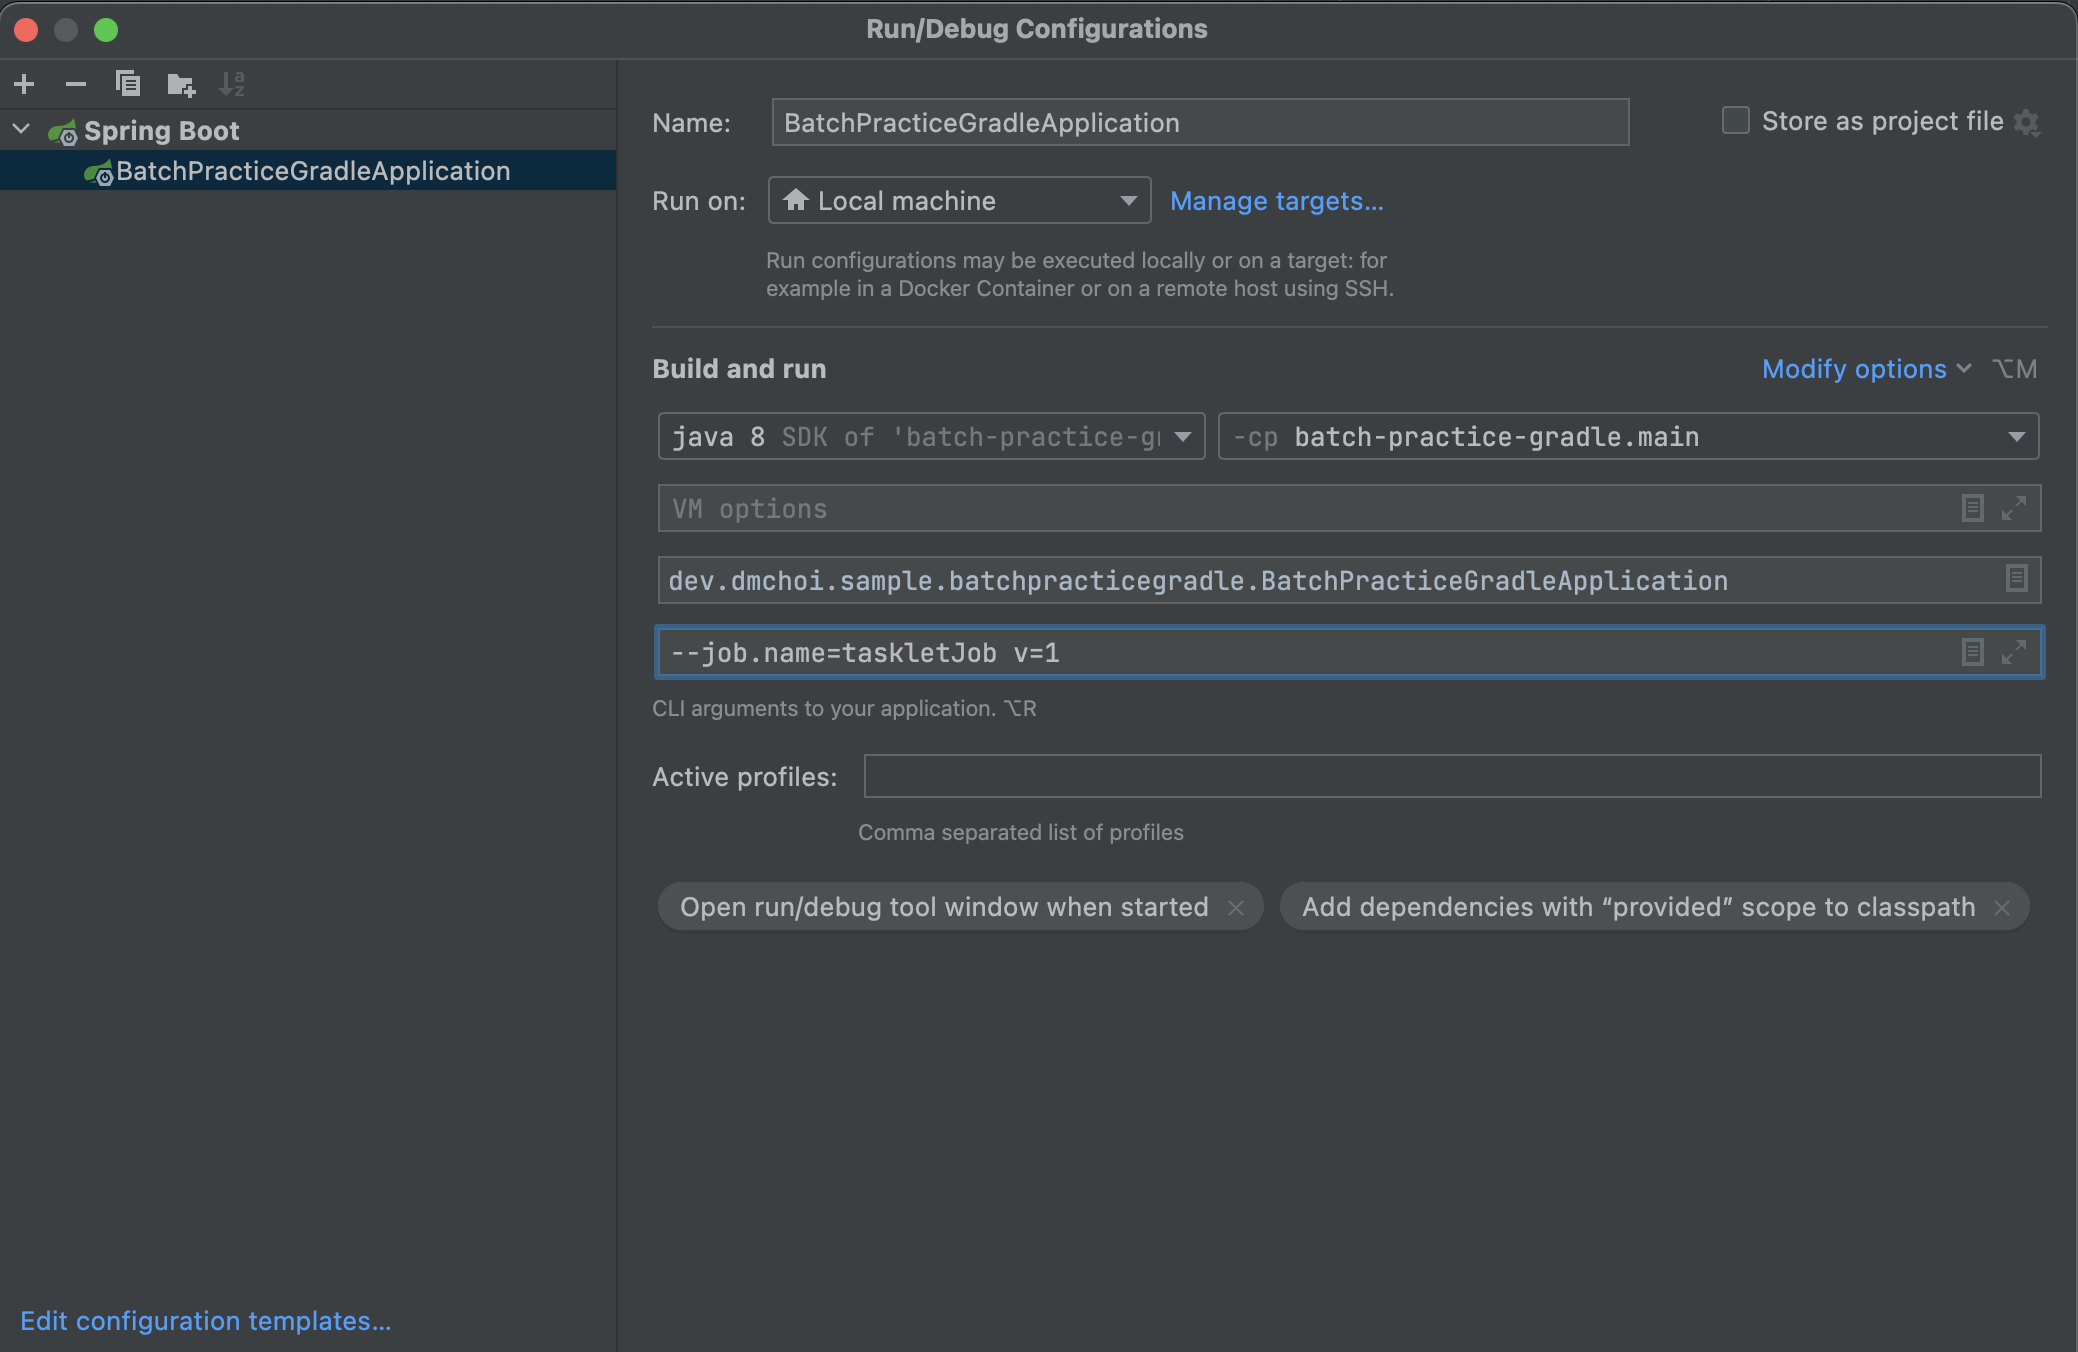Enable the Store as project file checkbox
The image size is (2078, 1352).
(1735, 121)
